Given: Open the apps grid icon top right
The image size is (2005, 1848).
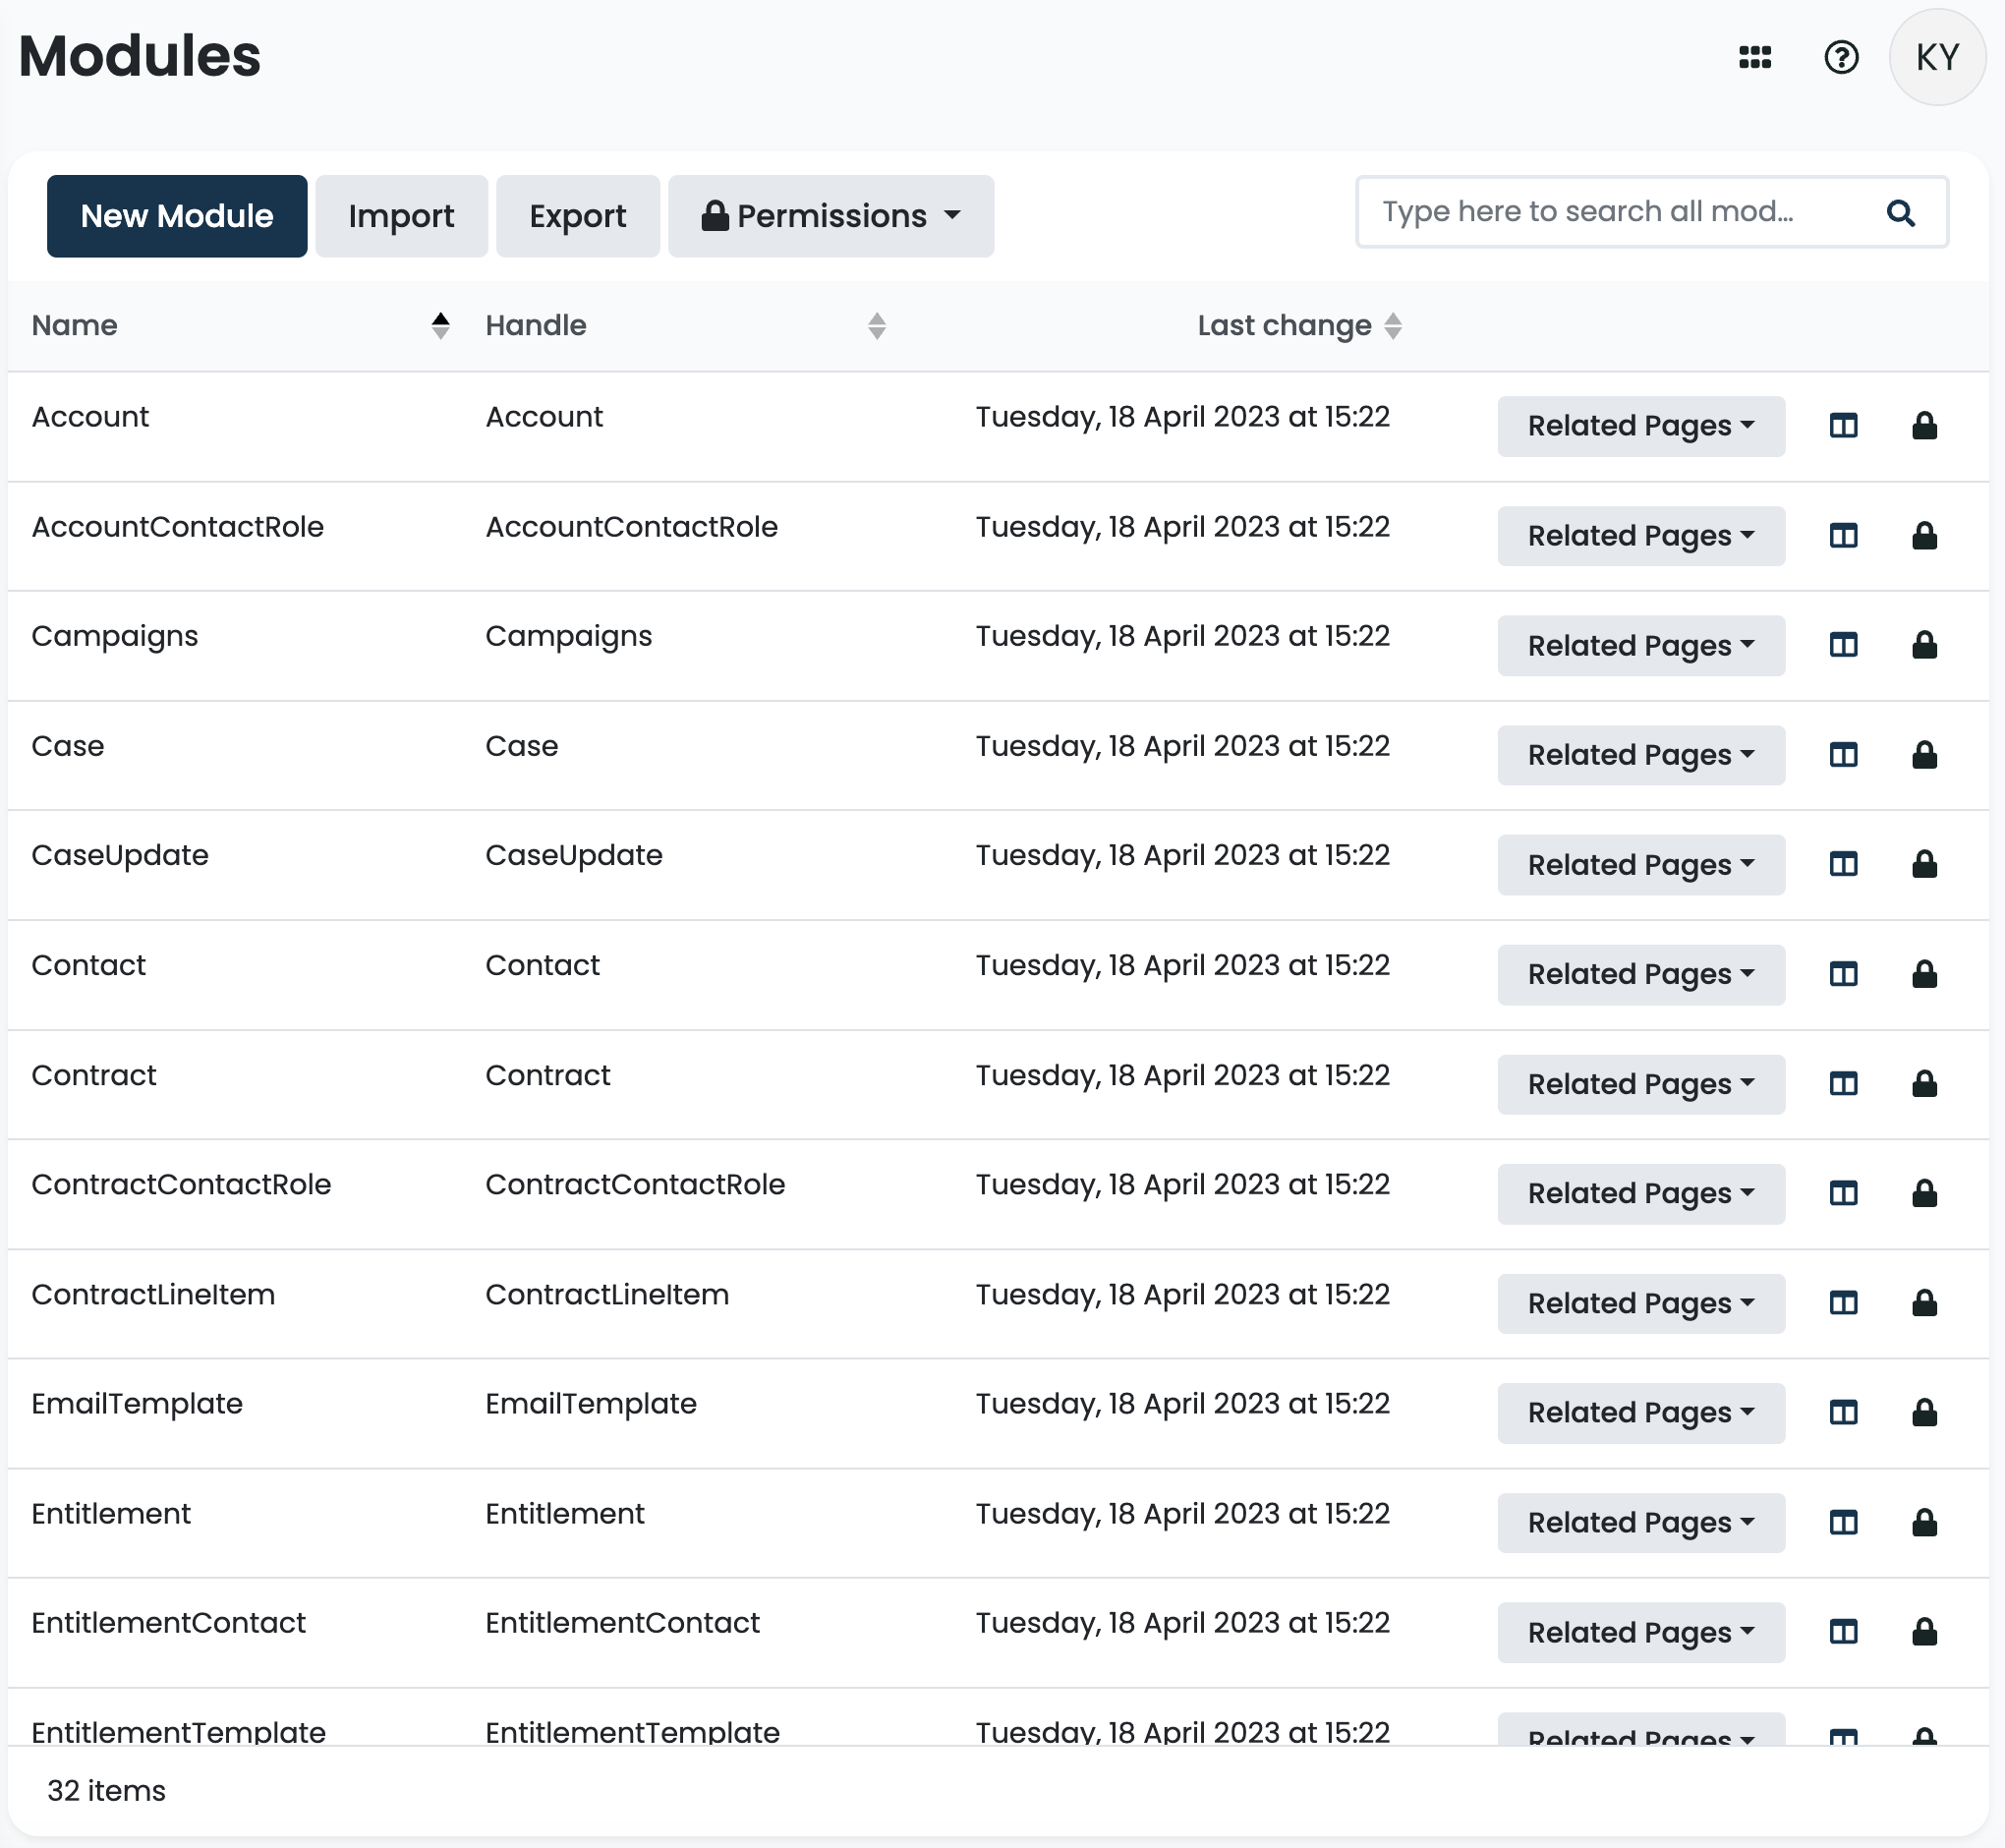Looking at the screenshot, I should [1757, 57].
